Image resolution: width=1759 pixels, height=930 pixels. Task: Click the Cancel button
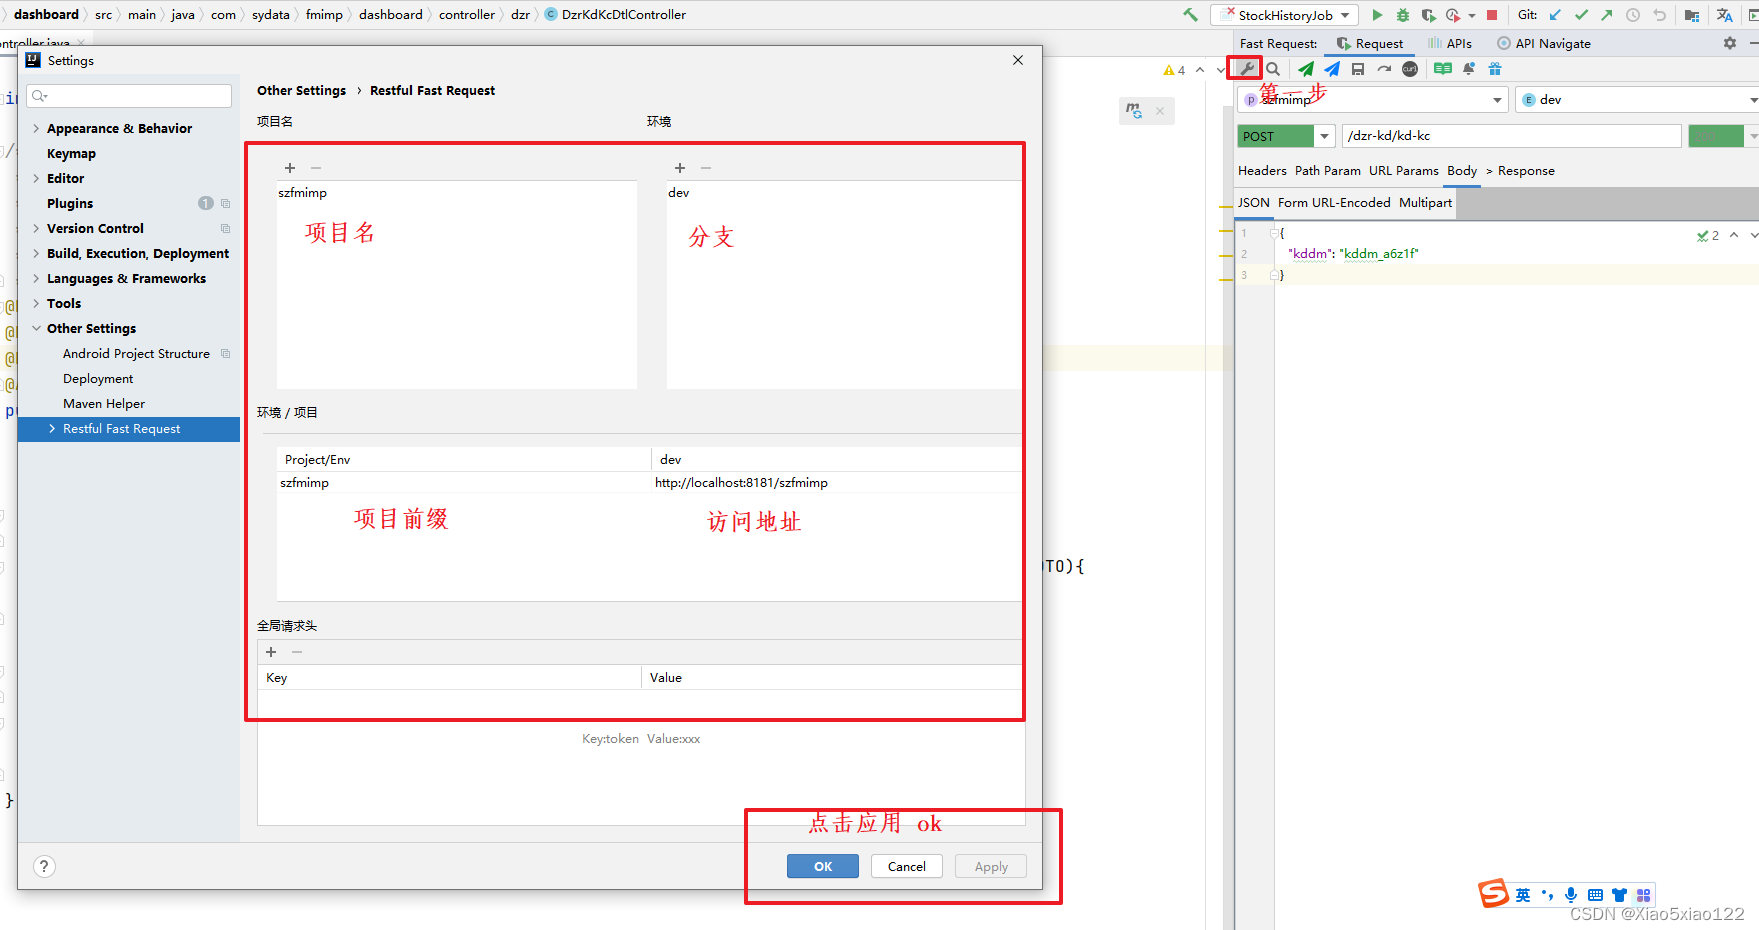(x=907, y=866)
